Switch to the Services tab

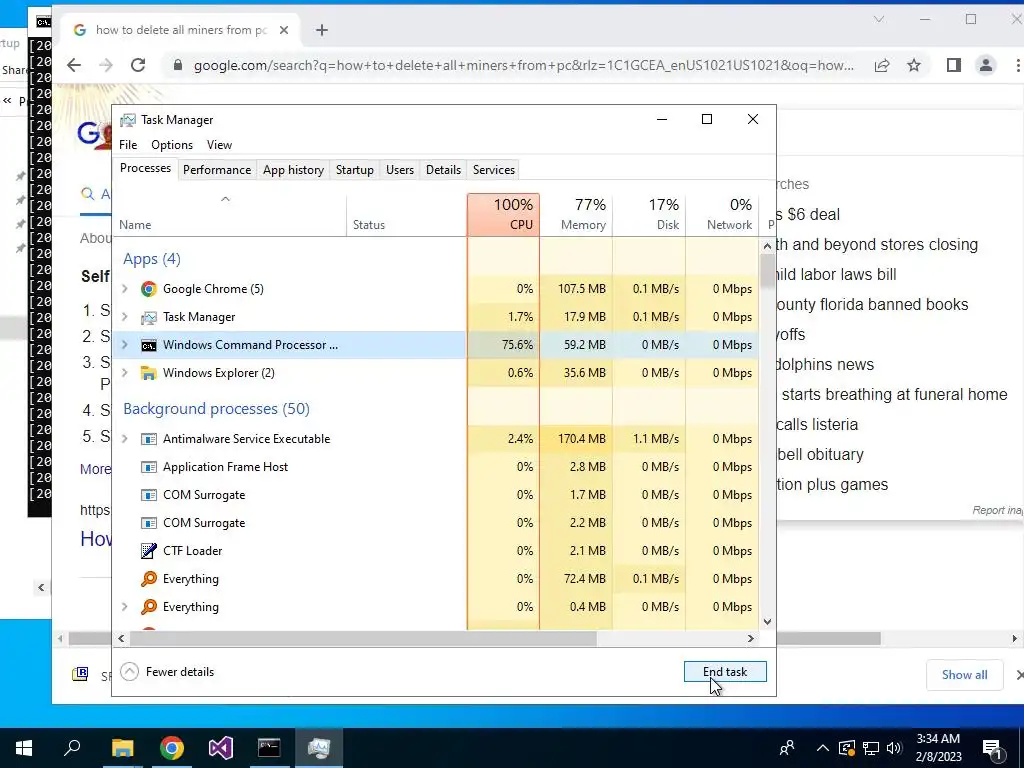tap(494, 170)
